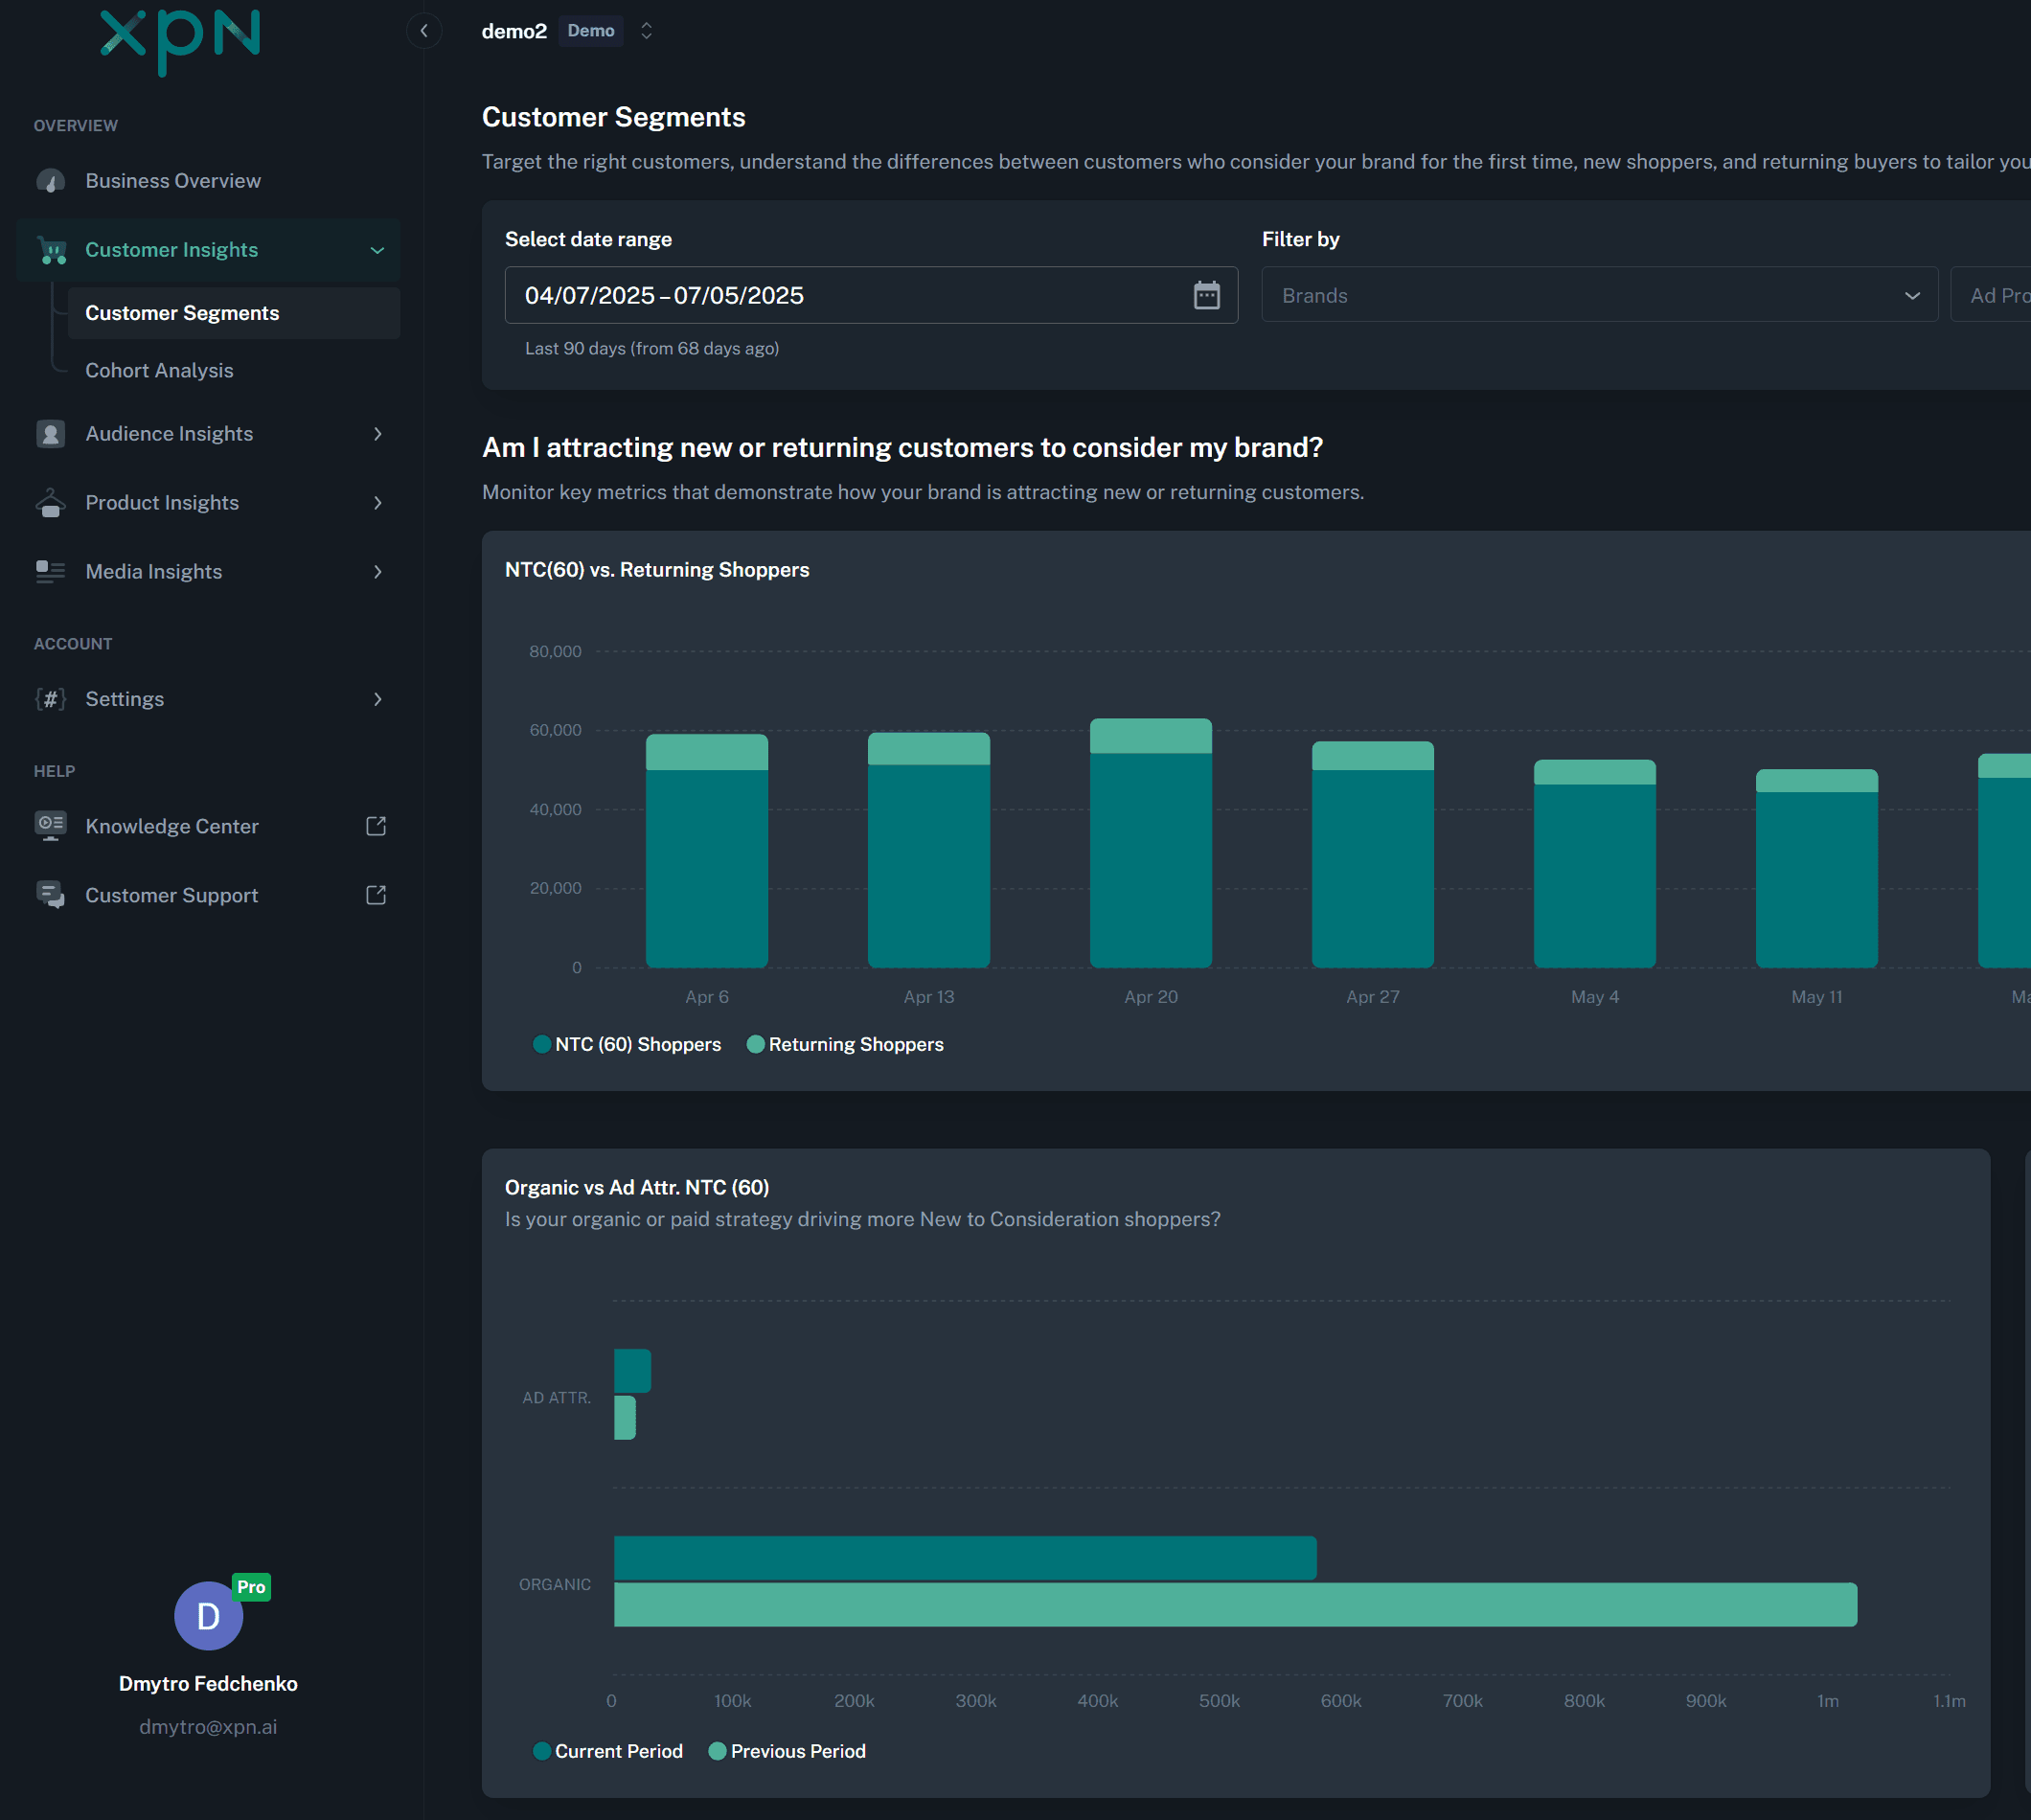This screenshot has height=1820, width=2031.
Task: Collapse the Customer Insights section
Action: click(x=377, y=250)
